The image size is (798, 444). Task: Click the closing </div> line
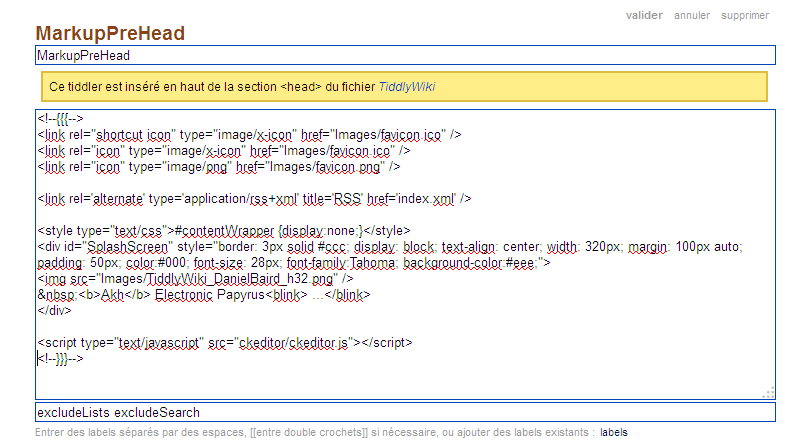coord(54,311)
